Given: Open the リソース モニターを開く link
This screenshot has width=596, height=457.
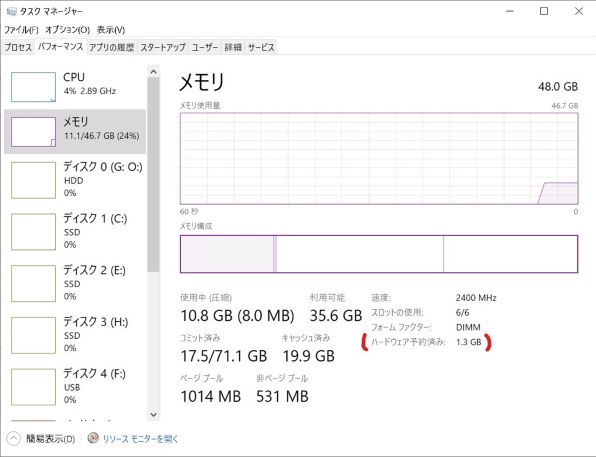Looking at the screenshot, I should [140, 439].
